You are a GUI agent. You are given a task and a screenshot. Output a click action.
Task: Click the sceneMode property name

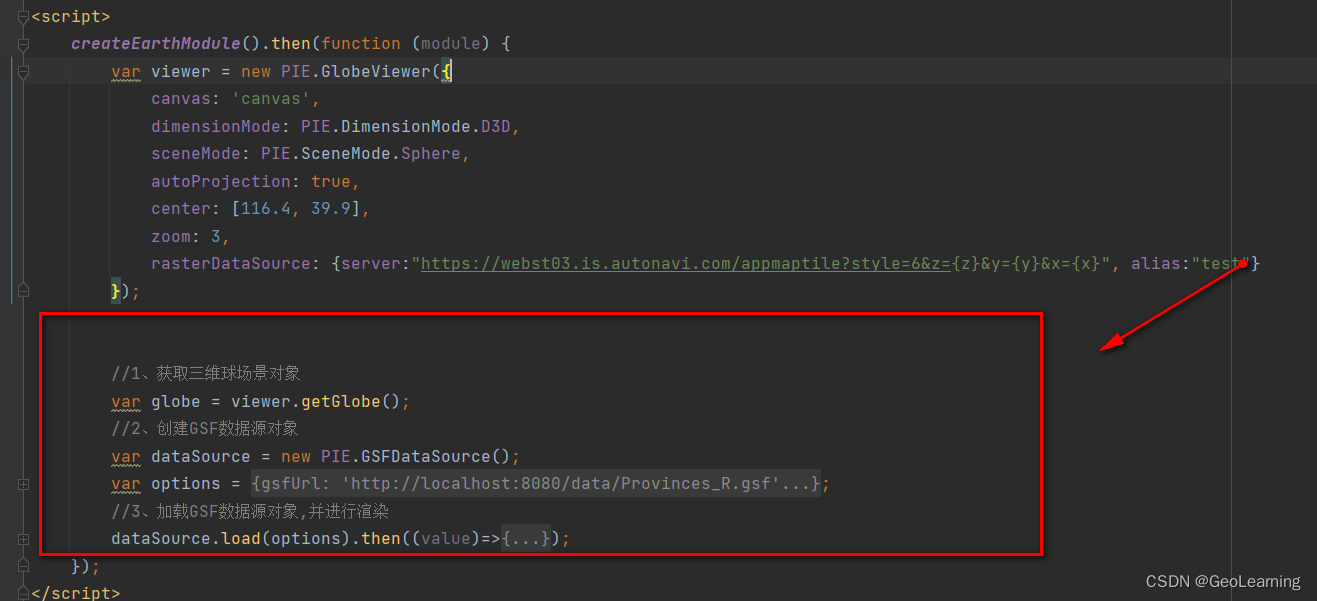coord(196,154)
